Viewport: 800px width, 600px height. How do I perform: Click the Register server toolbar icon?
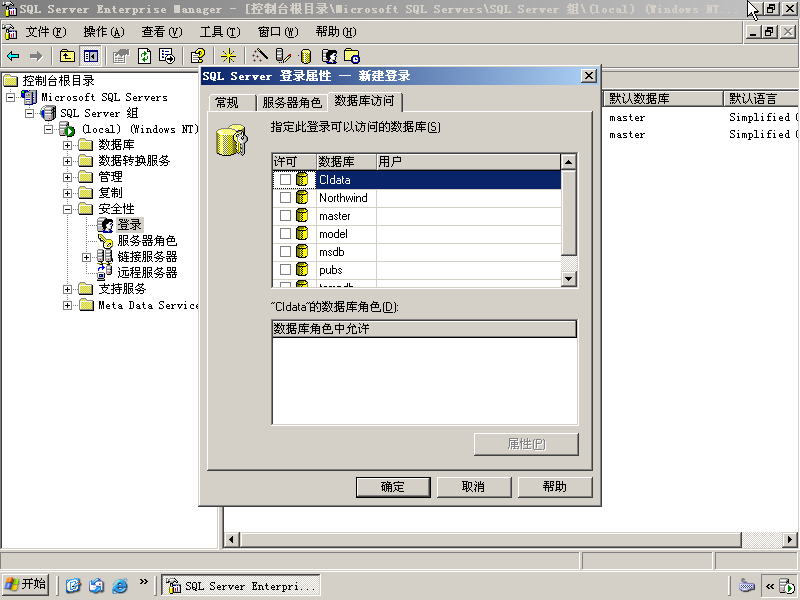(x=283, y=56)
